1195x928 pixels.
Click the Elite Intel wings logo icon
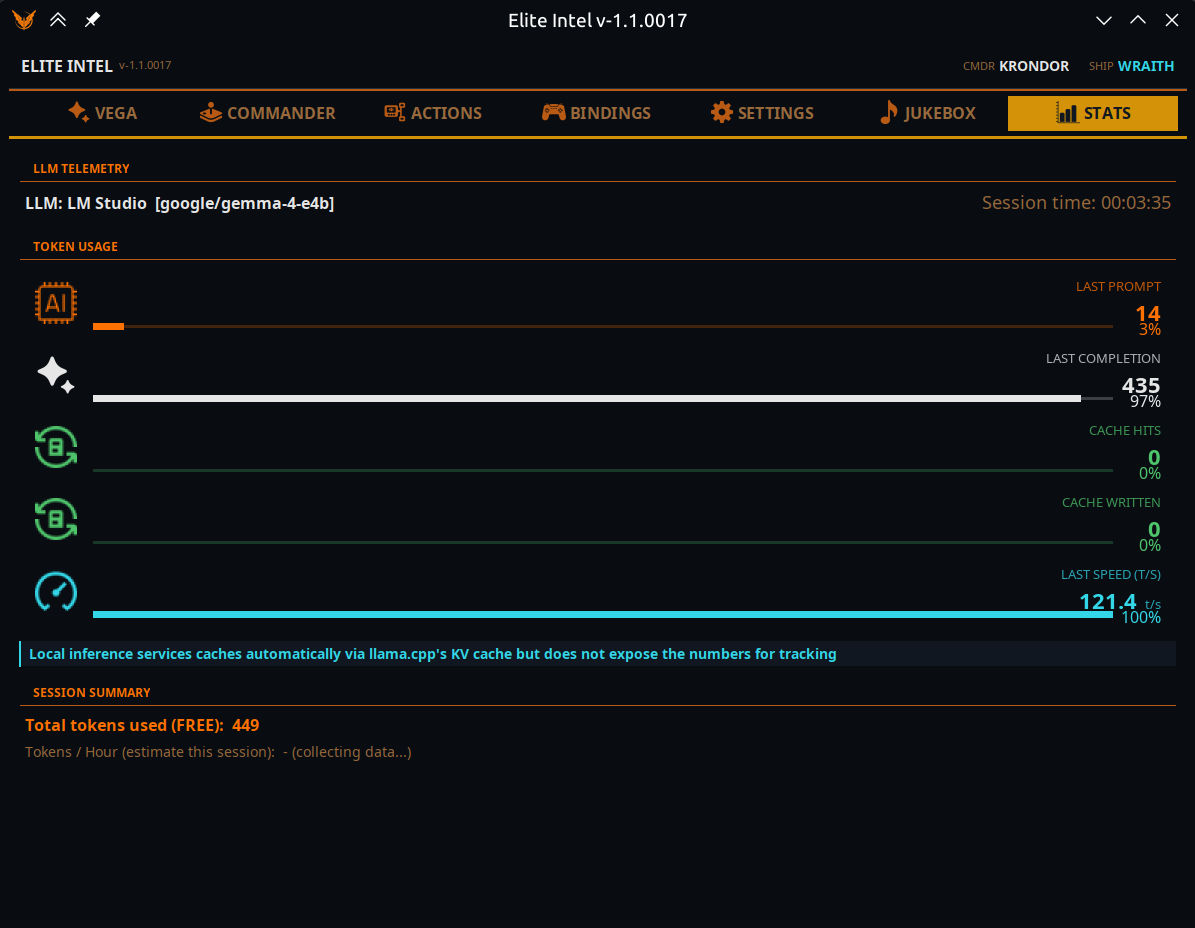(24, 20)
